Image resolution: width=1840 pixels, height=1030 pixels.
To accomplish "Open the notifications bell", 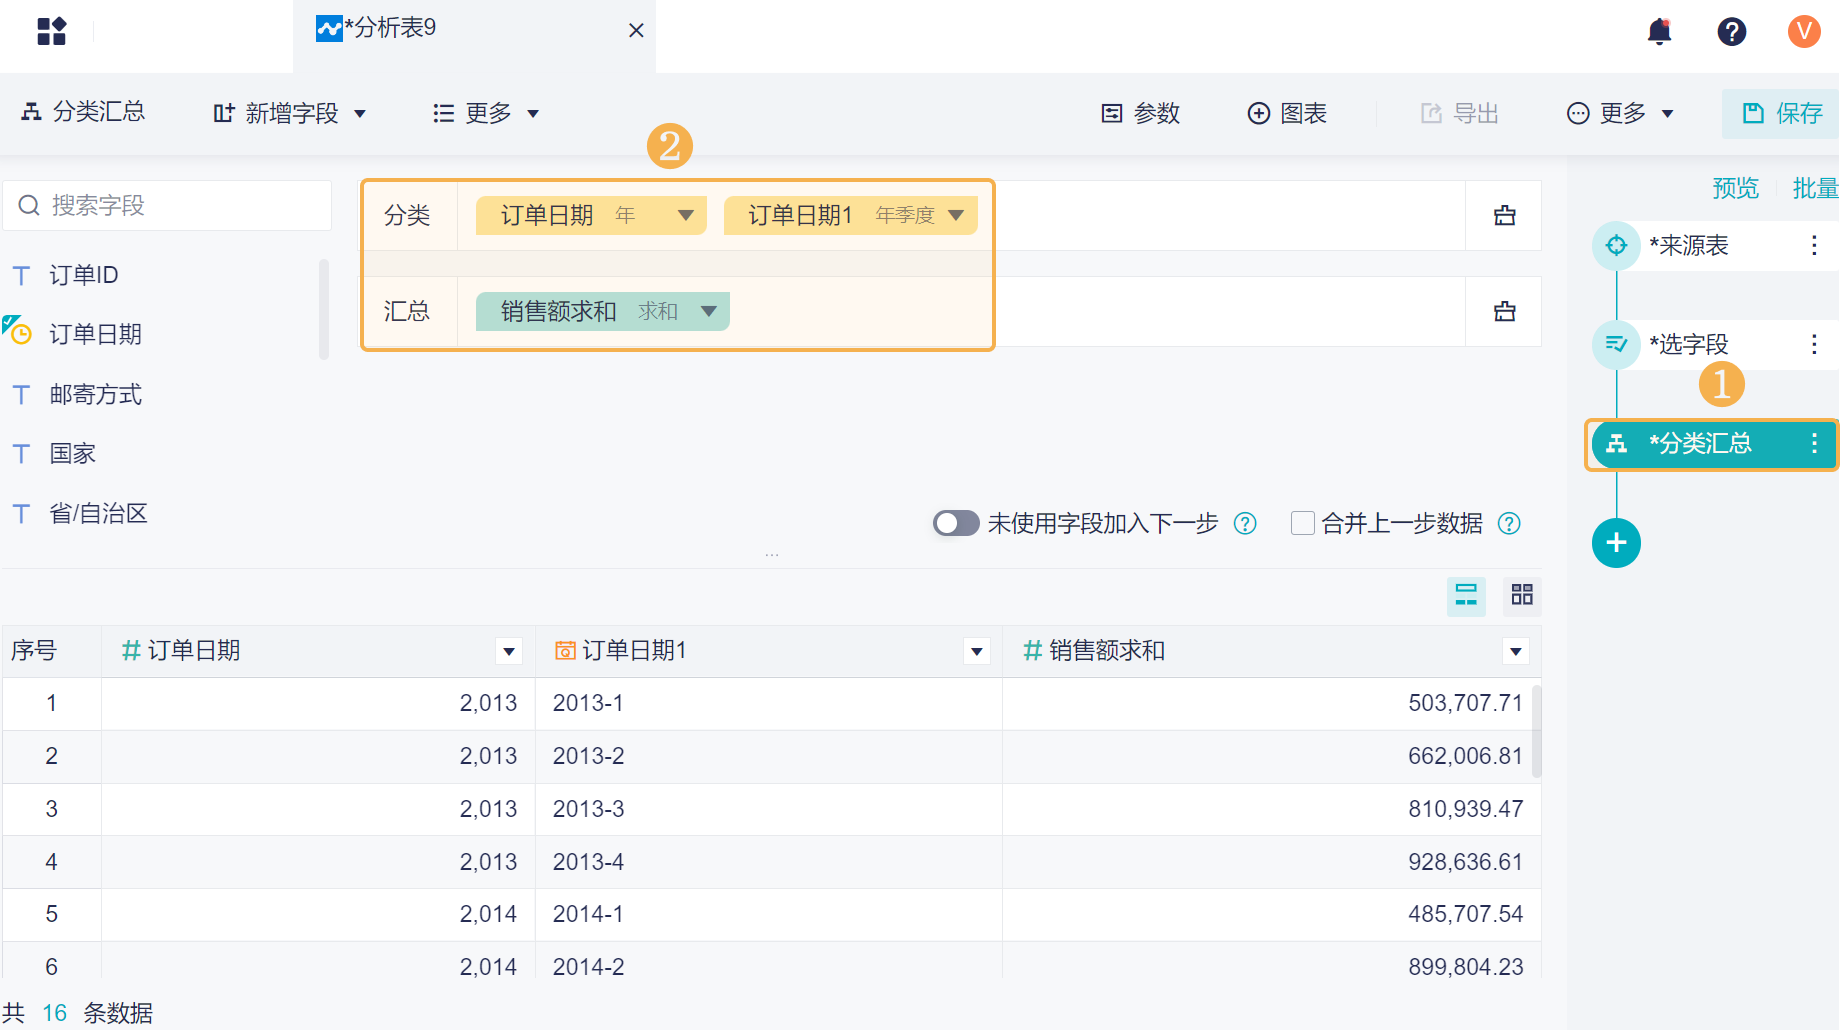I will [1660, 31].
